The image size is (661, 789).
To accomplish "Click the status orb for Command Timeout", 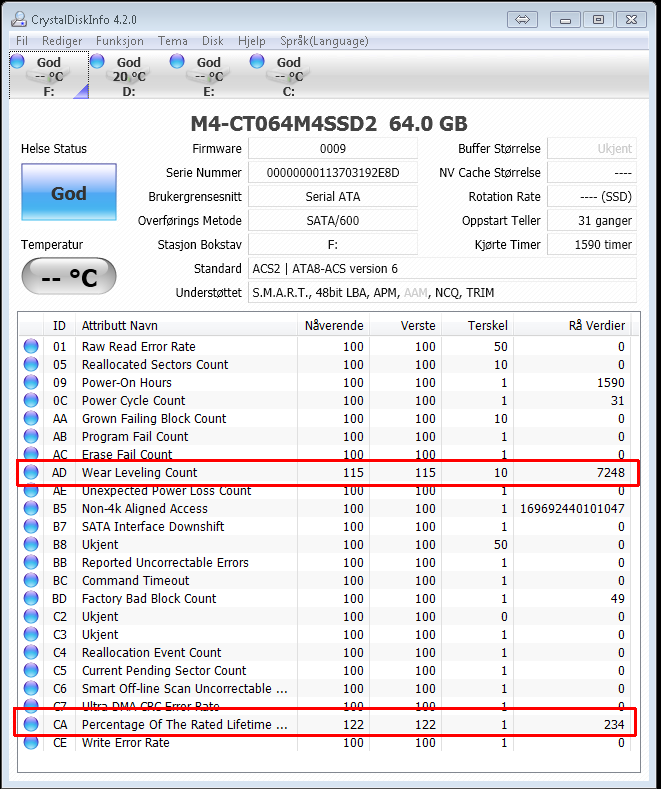I will click(31, 580).
